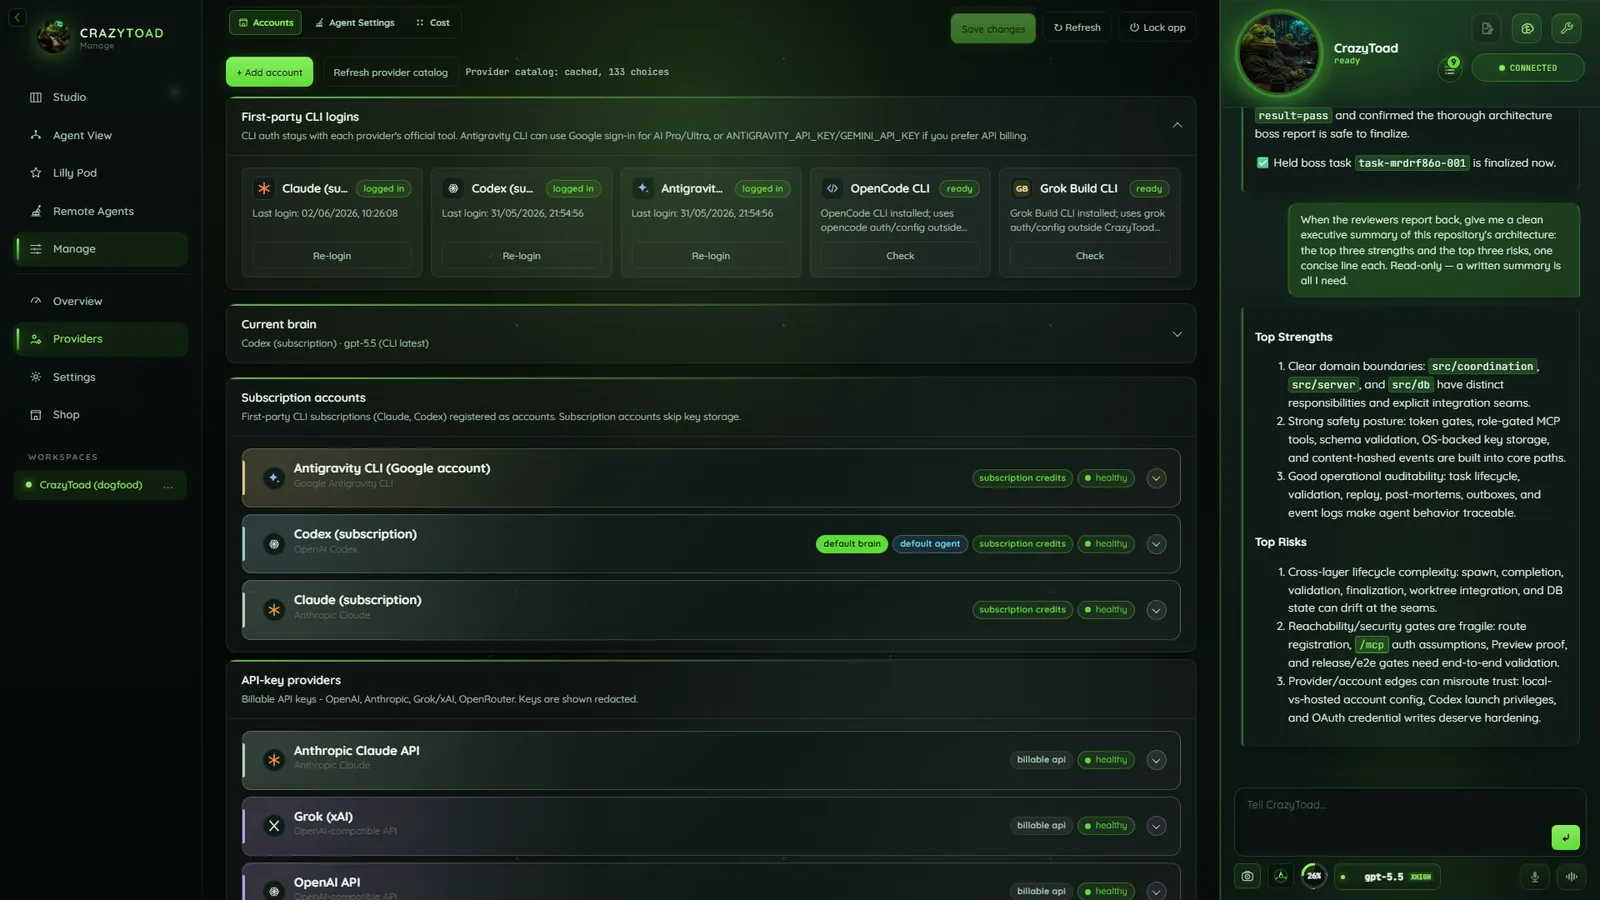
Task: Click the Claude asterisk icon in CLI card
Action: click(x=264, y=188)
